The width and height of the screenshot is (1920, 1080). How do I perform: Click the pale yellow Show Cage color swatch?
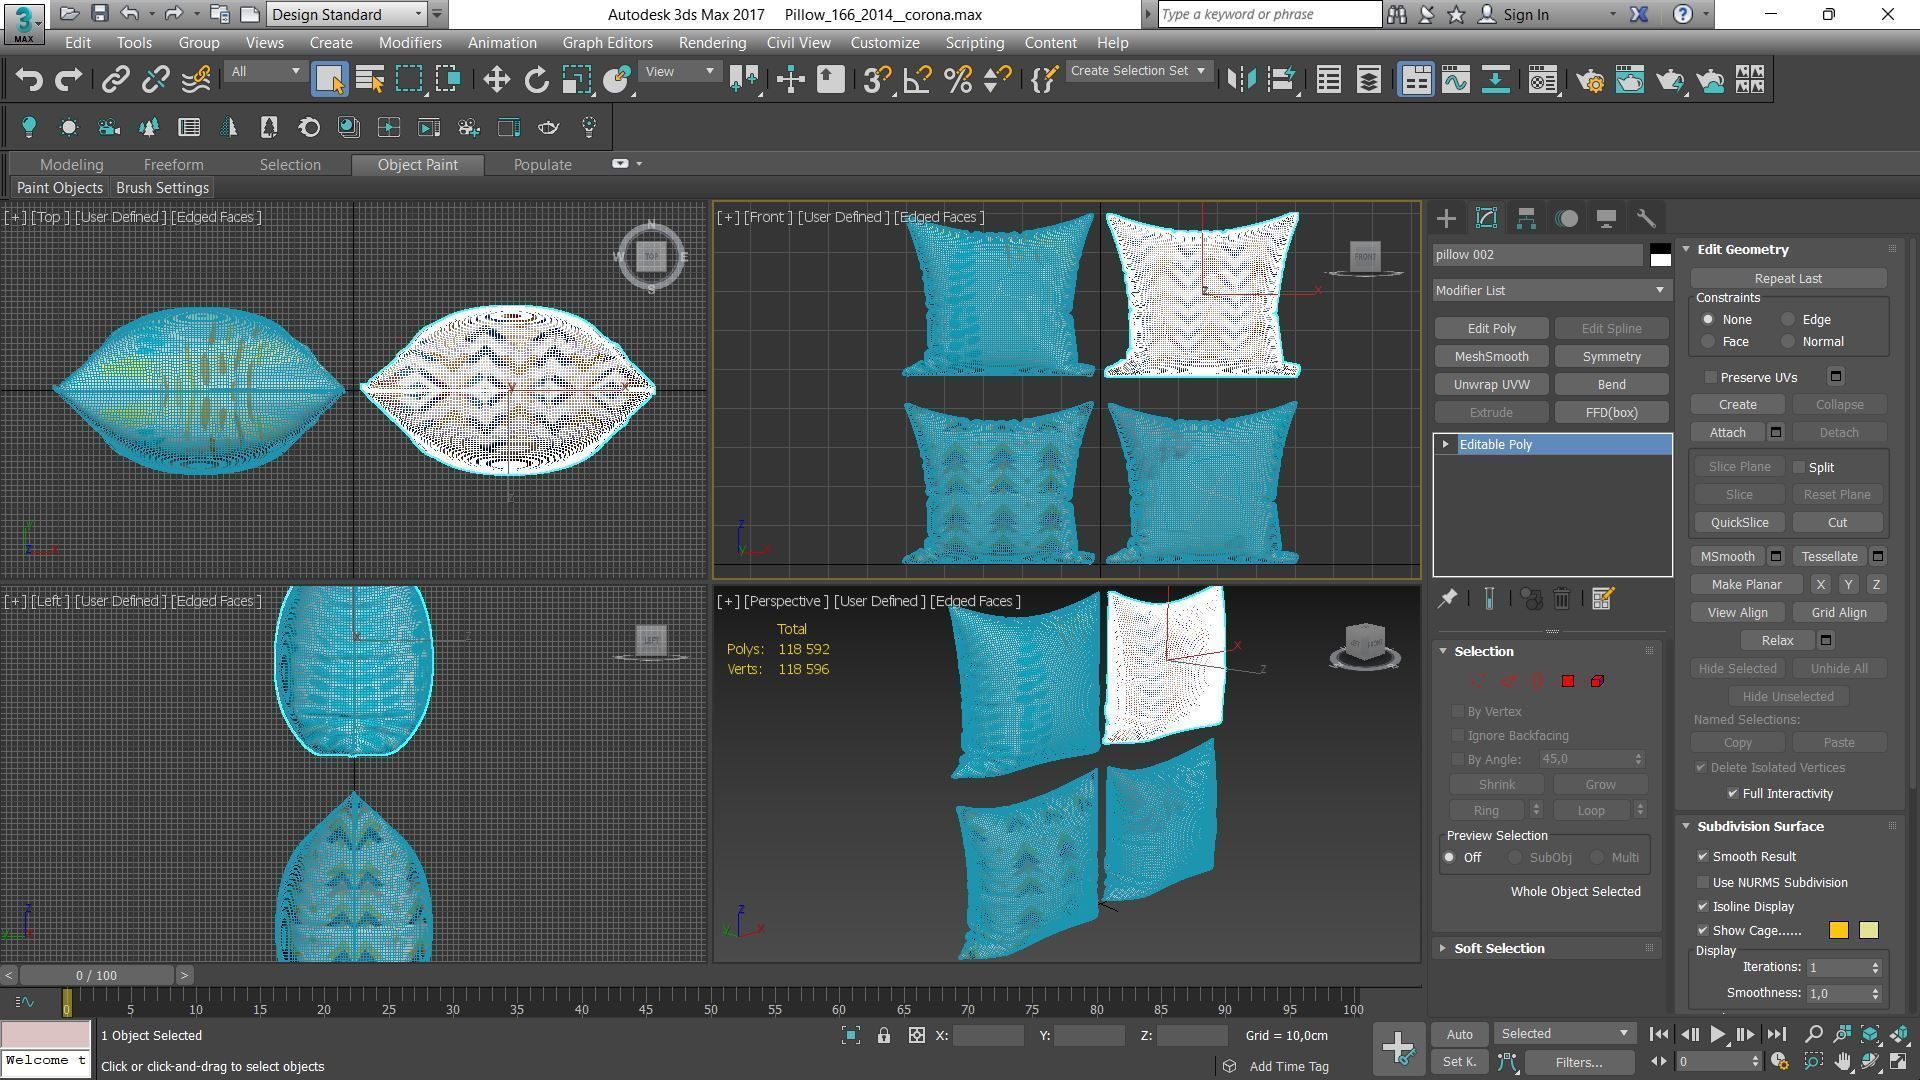[x=1868, y=931]
